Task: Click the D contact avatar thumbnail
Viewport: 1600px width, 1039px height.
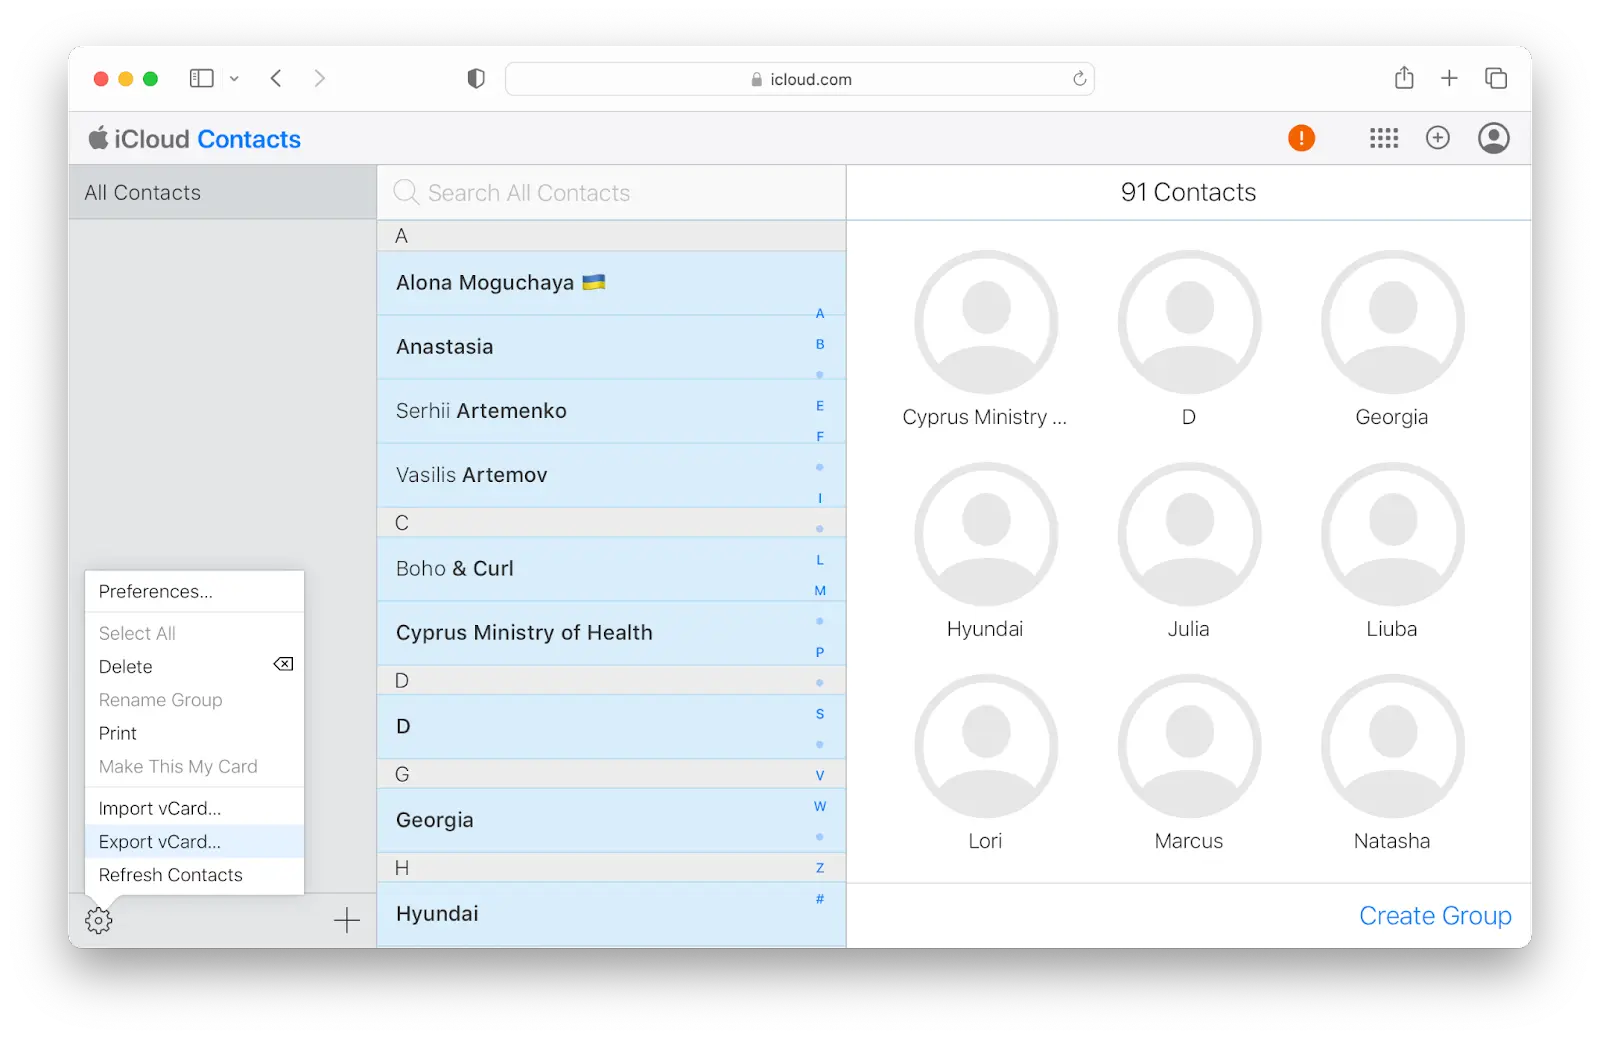Action: point(1189,322)
